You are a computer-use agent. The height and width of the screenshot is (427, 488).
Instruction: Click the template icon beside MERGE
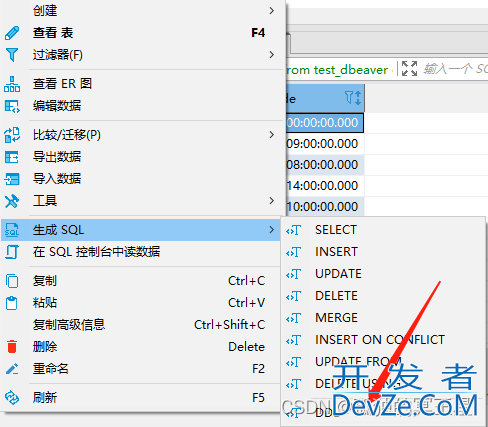click(x=294, y=318)
